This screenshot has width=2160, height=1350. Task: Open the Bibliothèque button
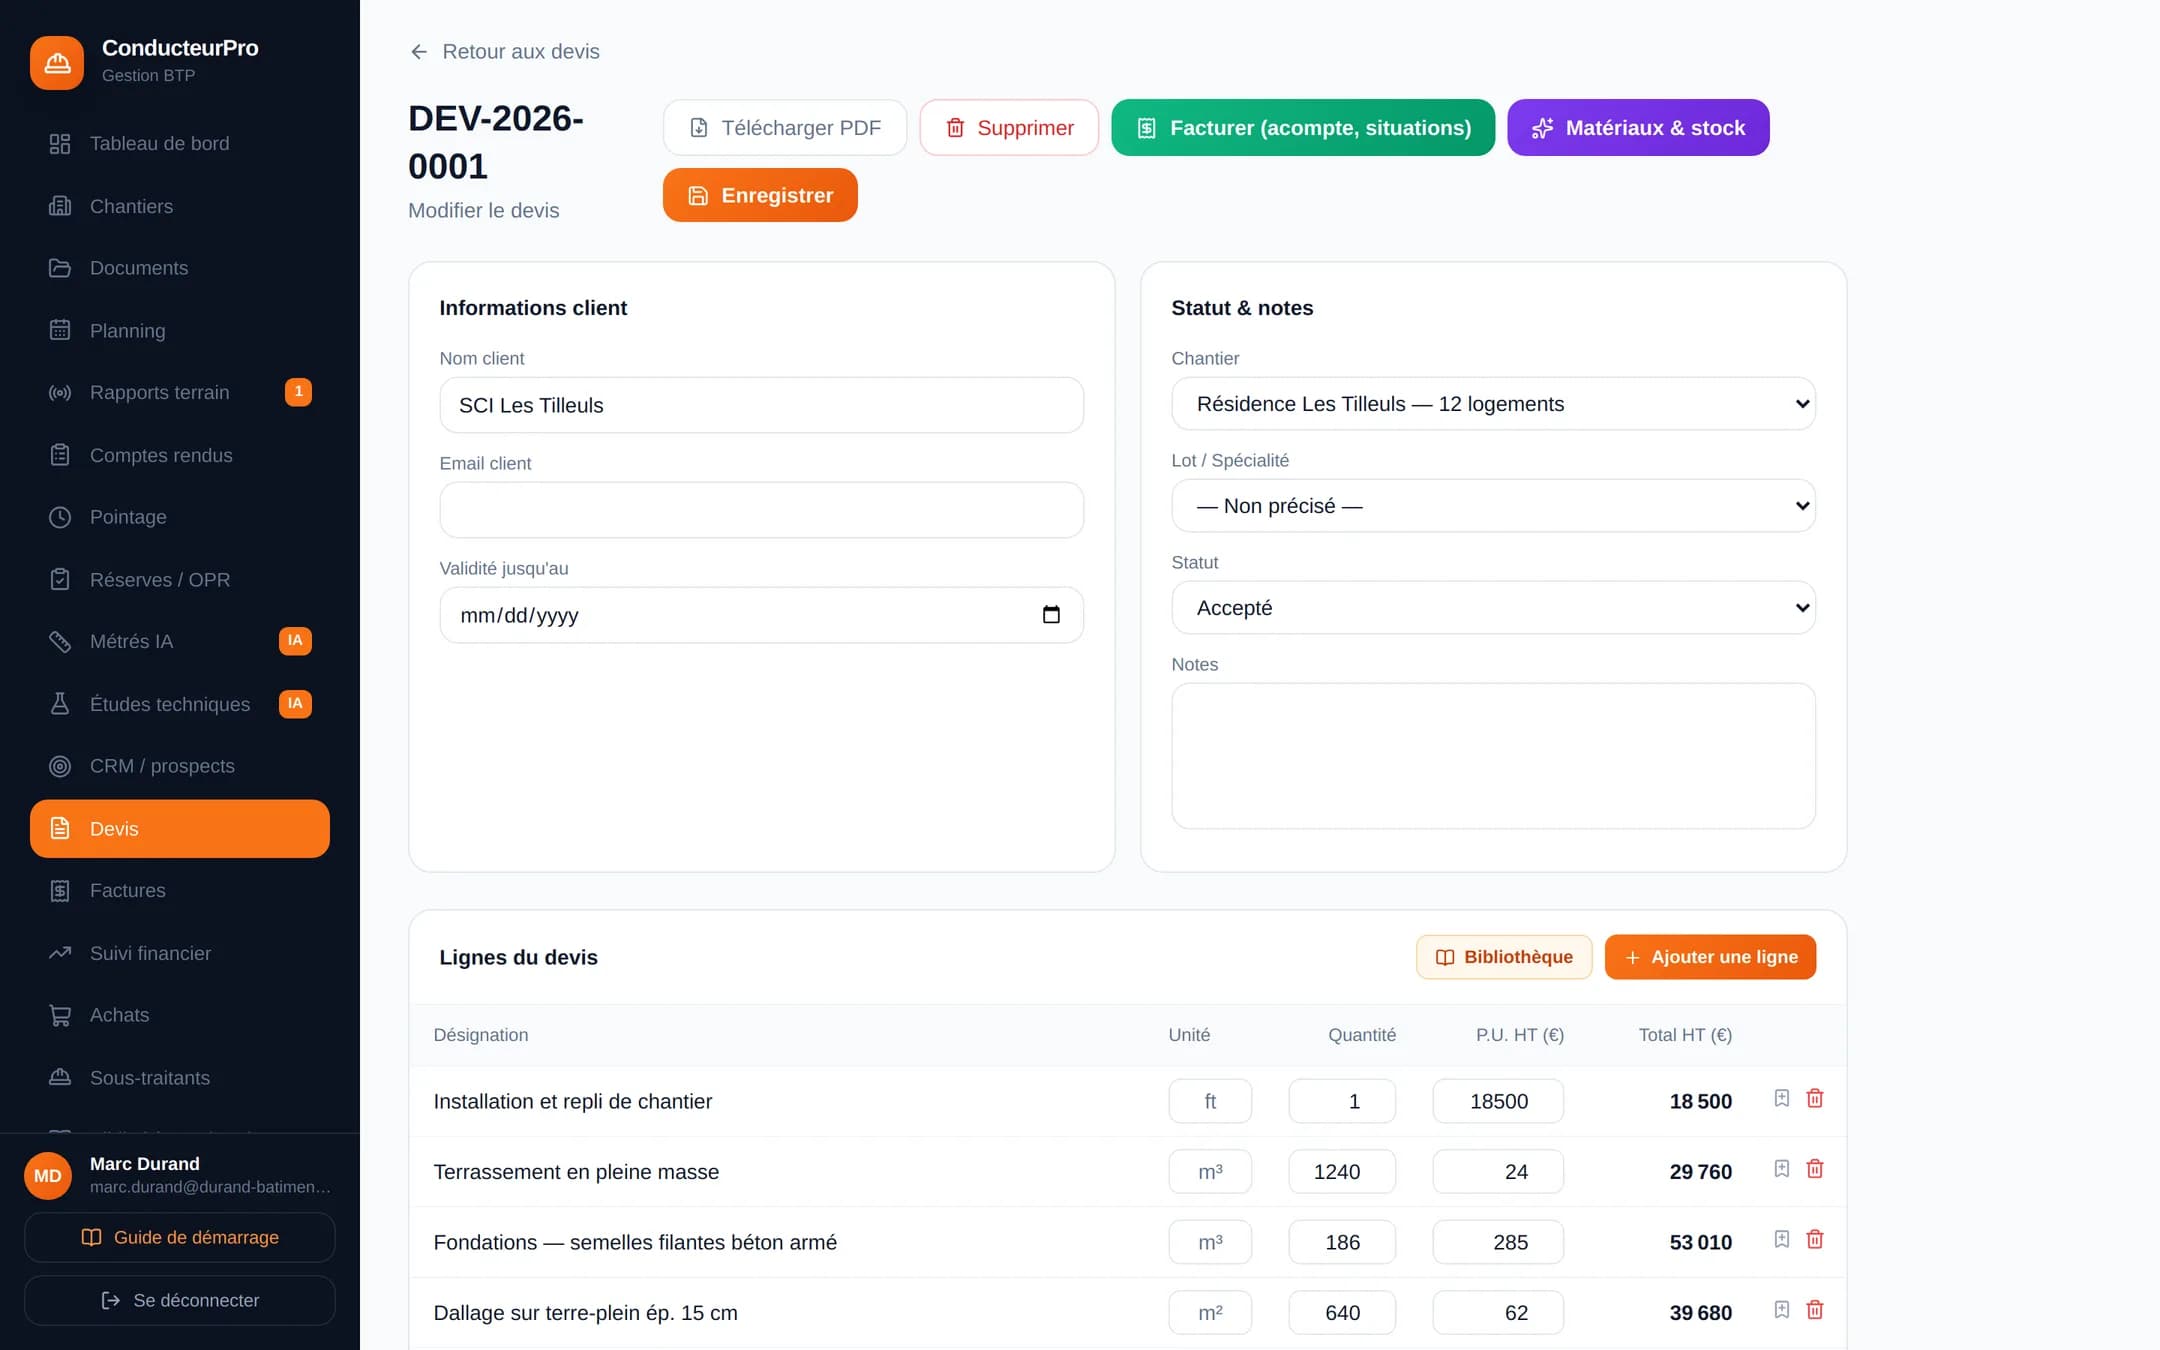coord(1504,957)
